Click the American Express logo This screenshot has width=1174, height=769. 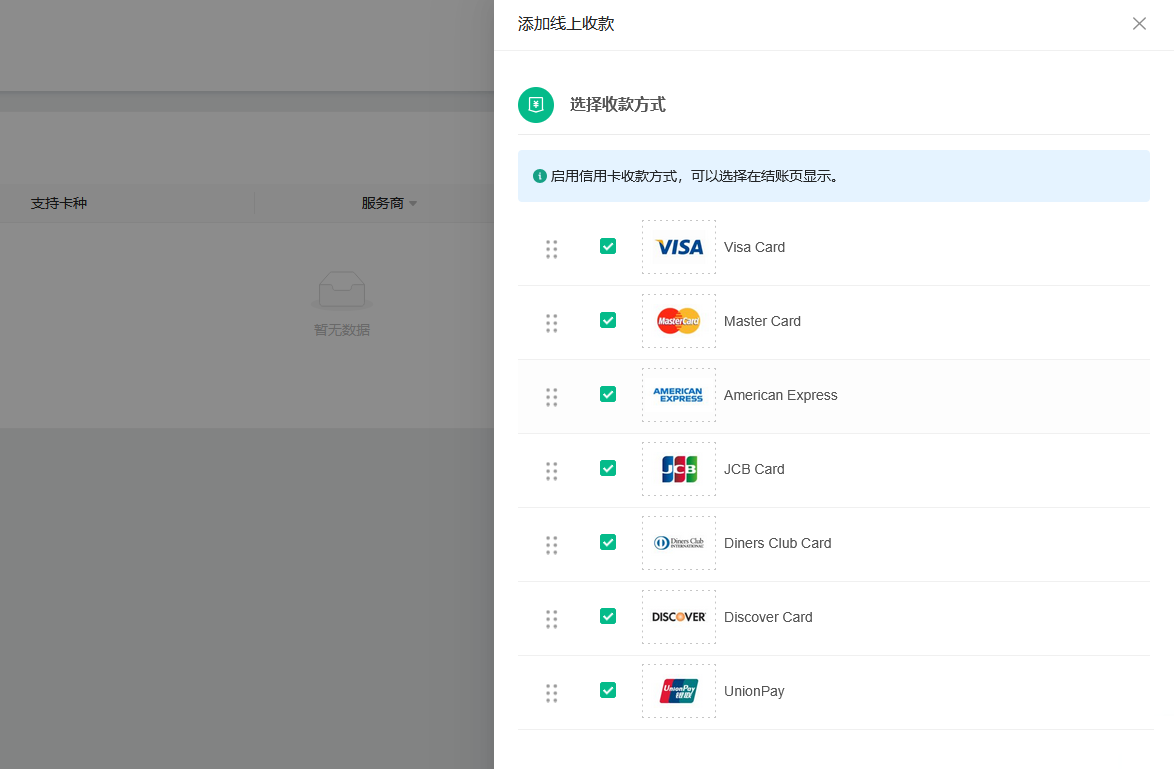(x=679, y=395)
